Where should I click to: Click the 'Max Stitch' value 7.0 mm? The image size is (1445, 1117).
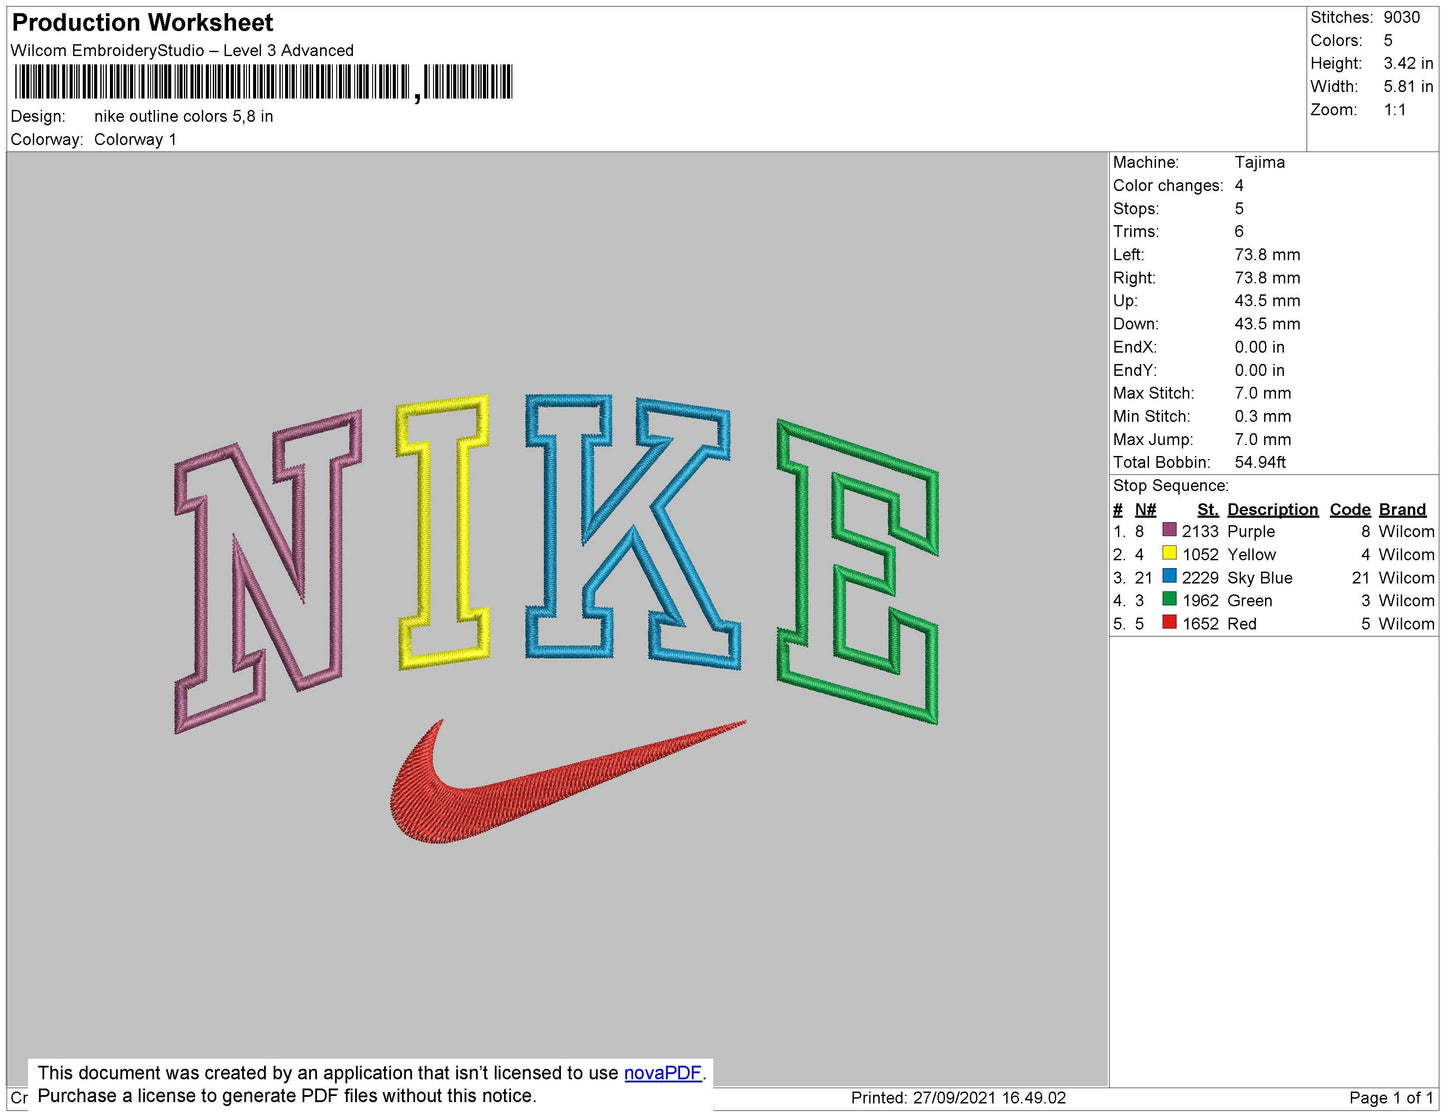coord(1263,393)
